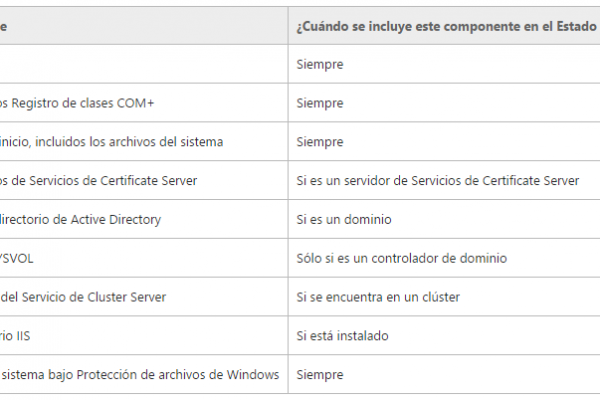Click the 'Estado' word in the column header

click(576, 26)
